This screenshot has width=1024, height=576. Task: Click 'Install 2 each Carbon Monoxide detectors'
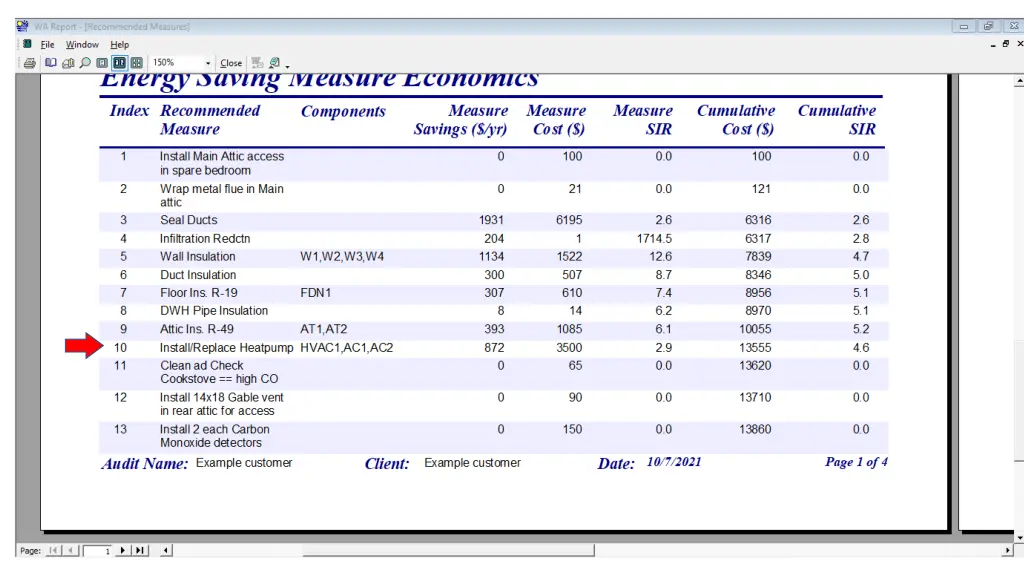tap(215, 436)
